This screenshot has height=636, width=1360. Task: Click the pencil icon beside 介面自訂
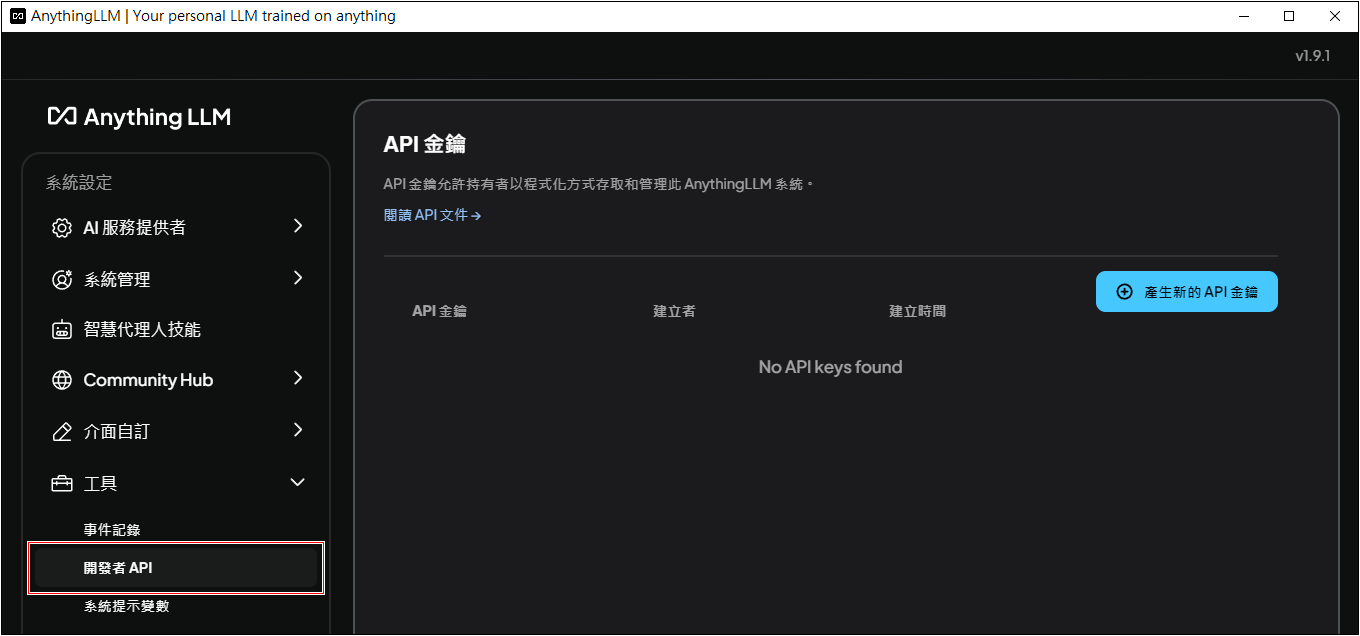click(x=62, y=432)
